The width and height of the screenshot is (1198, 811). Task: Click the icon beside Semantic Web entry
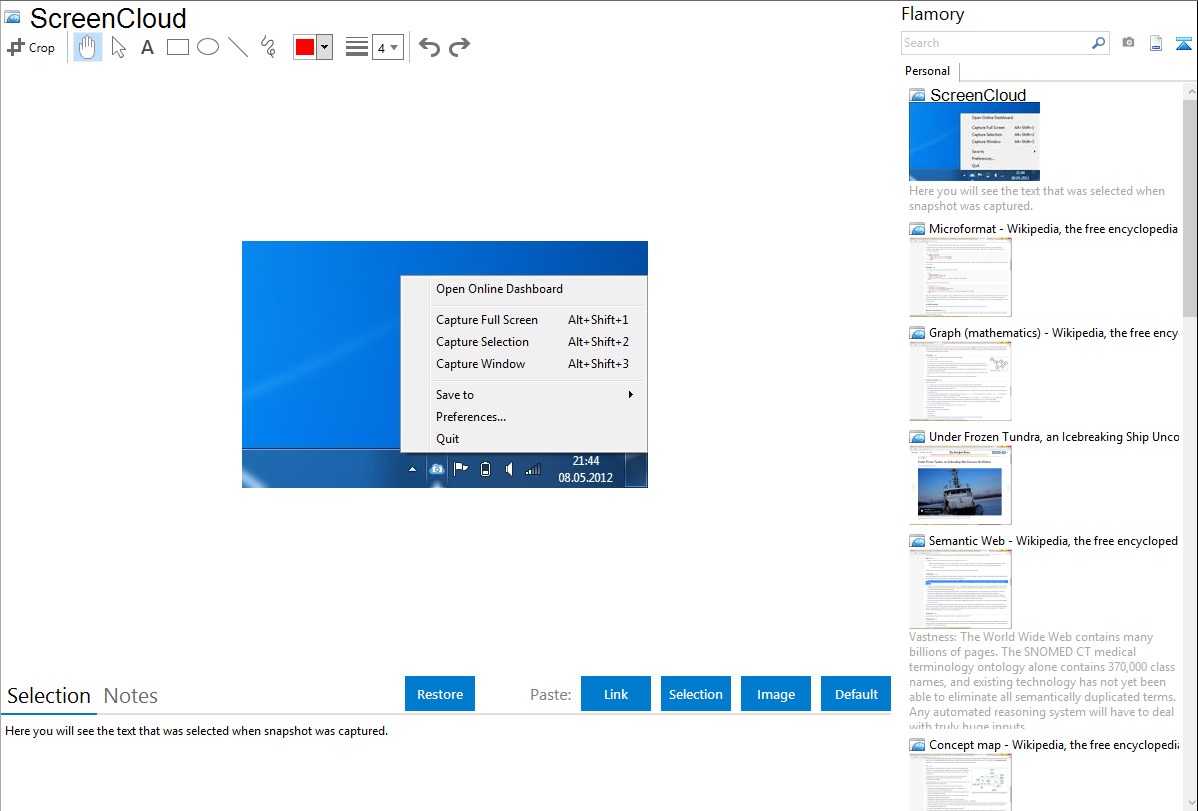click(917, 541)
